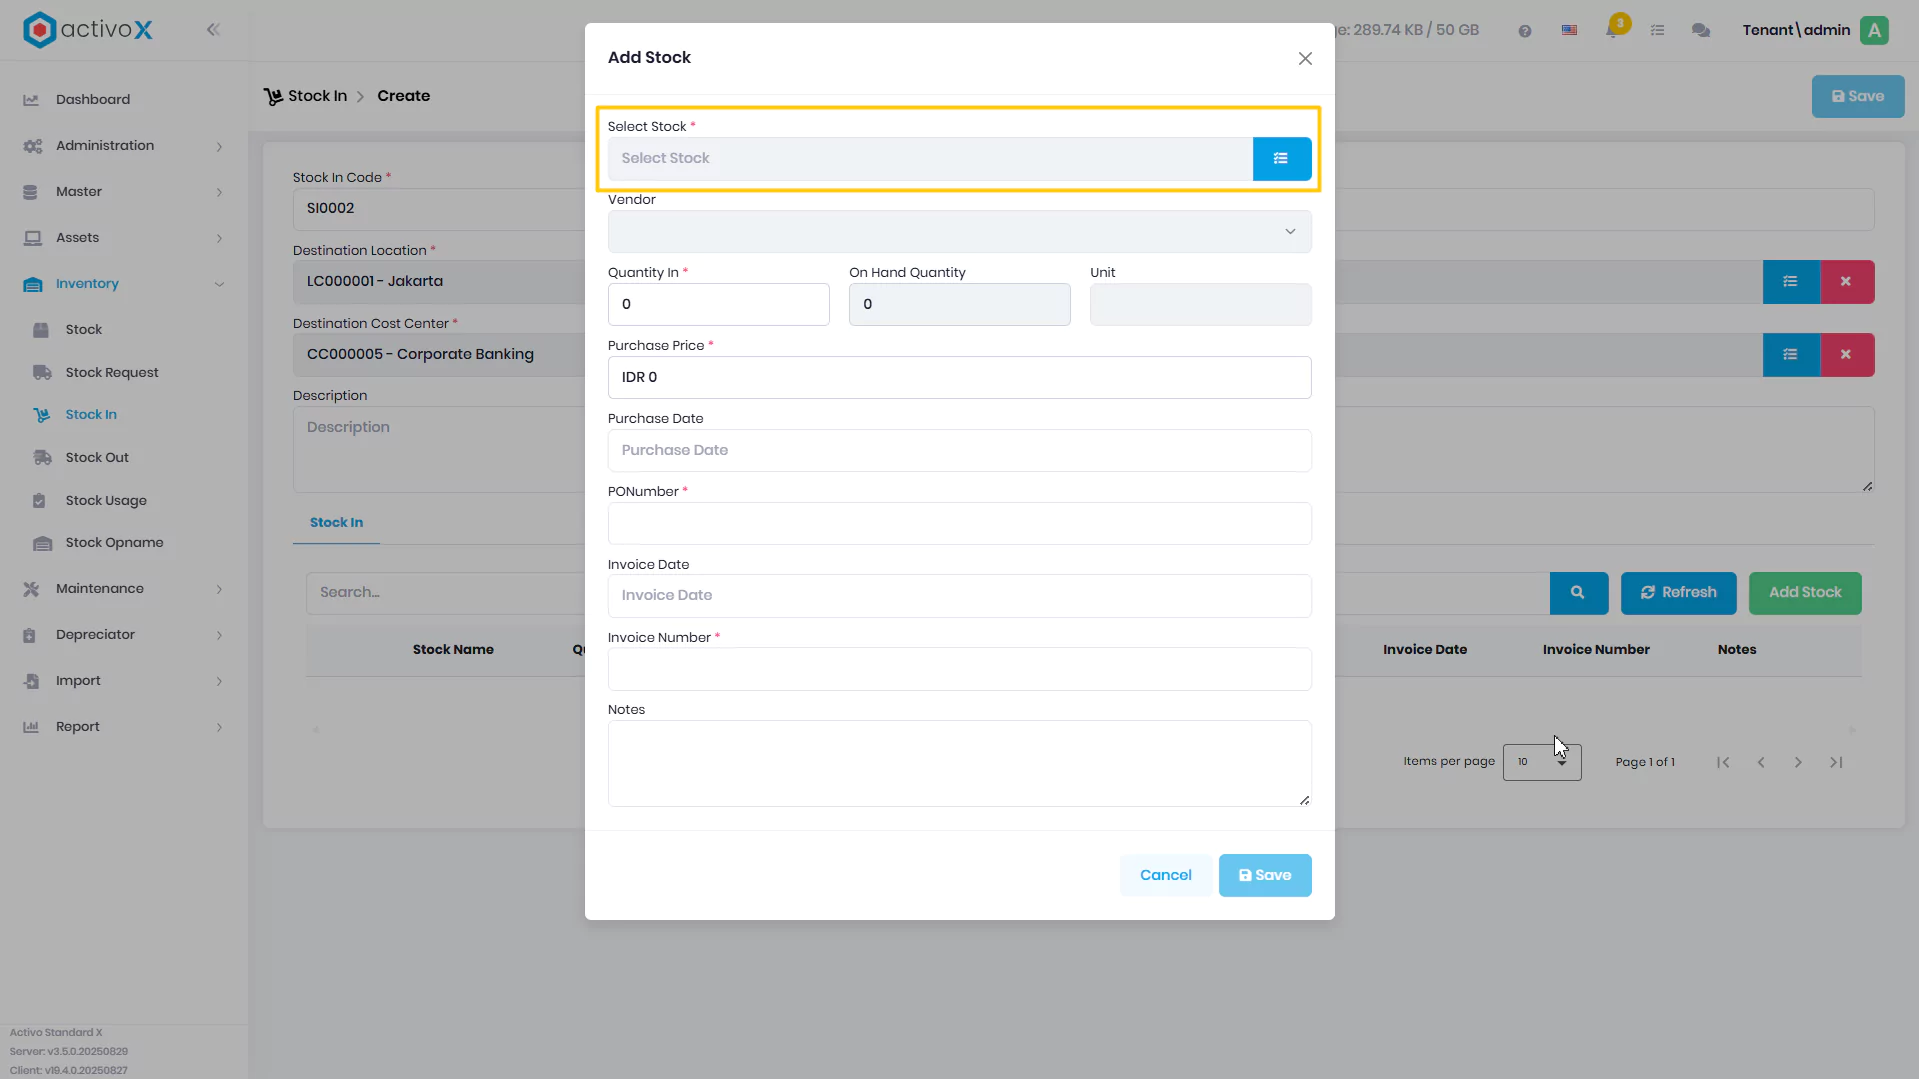Open Stock Usage in sidebar
The image size is (1919, 1079).
click(106, 501)
